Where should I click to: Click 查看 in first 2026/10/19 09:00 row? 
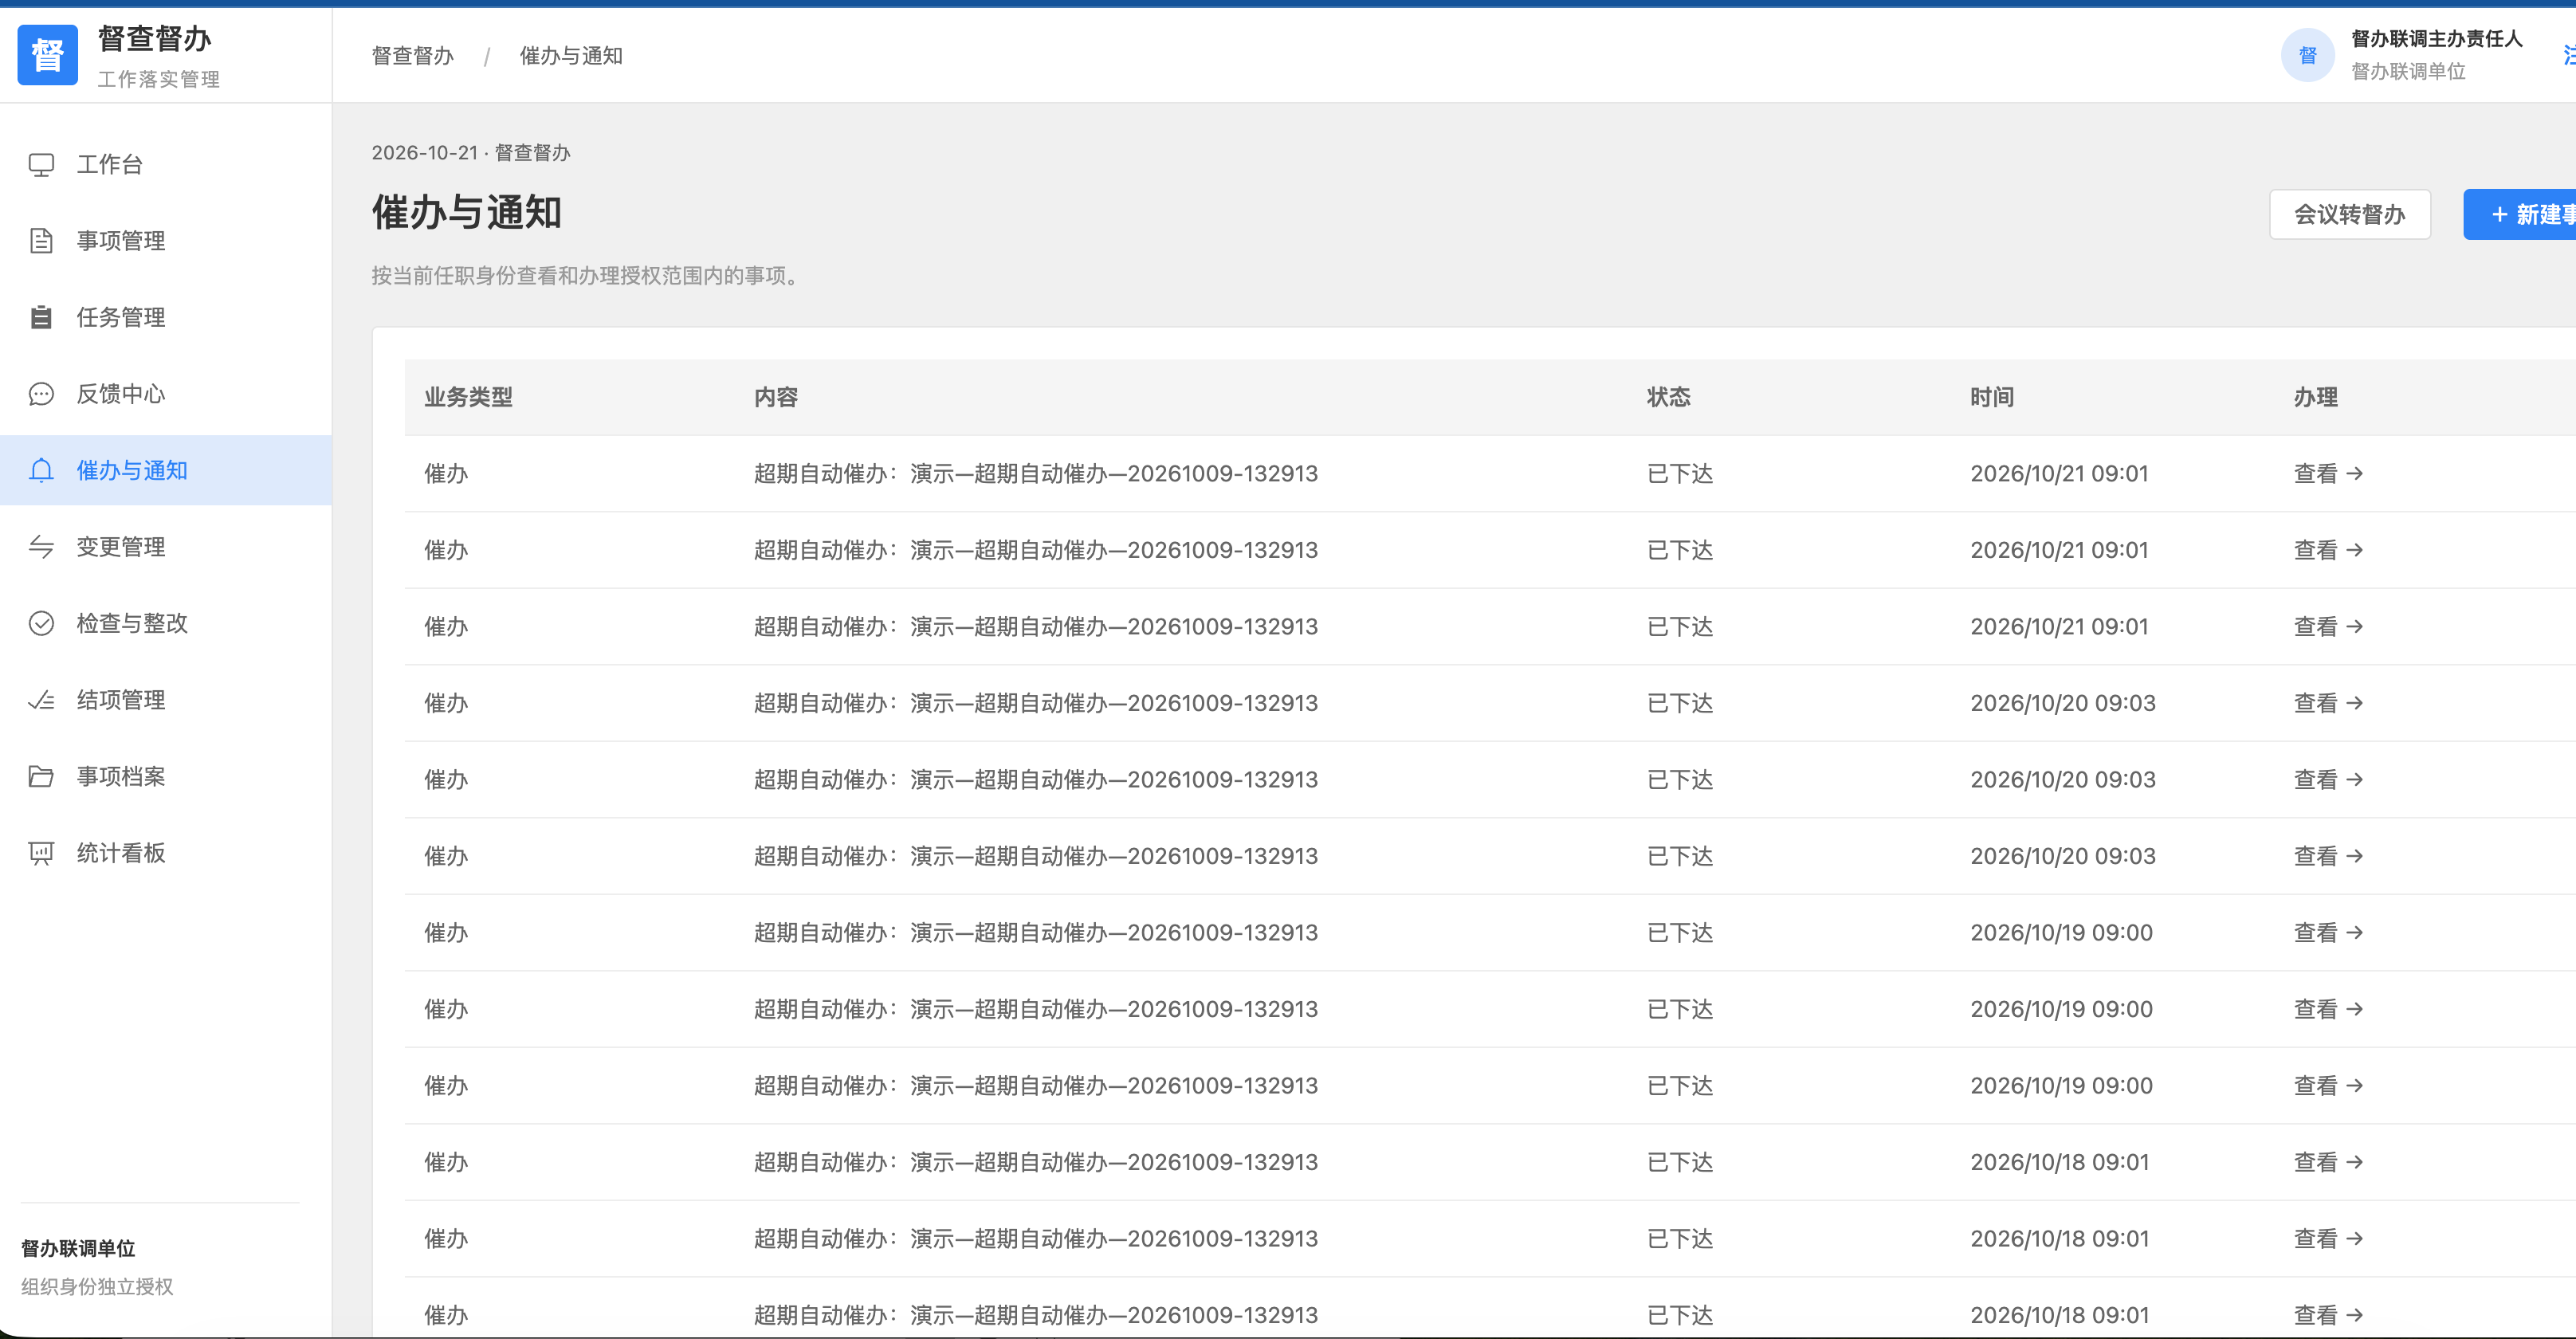(2327, 933)
